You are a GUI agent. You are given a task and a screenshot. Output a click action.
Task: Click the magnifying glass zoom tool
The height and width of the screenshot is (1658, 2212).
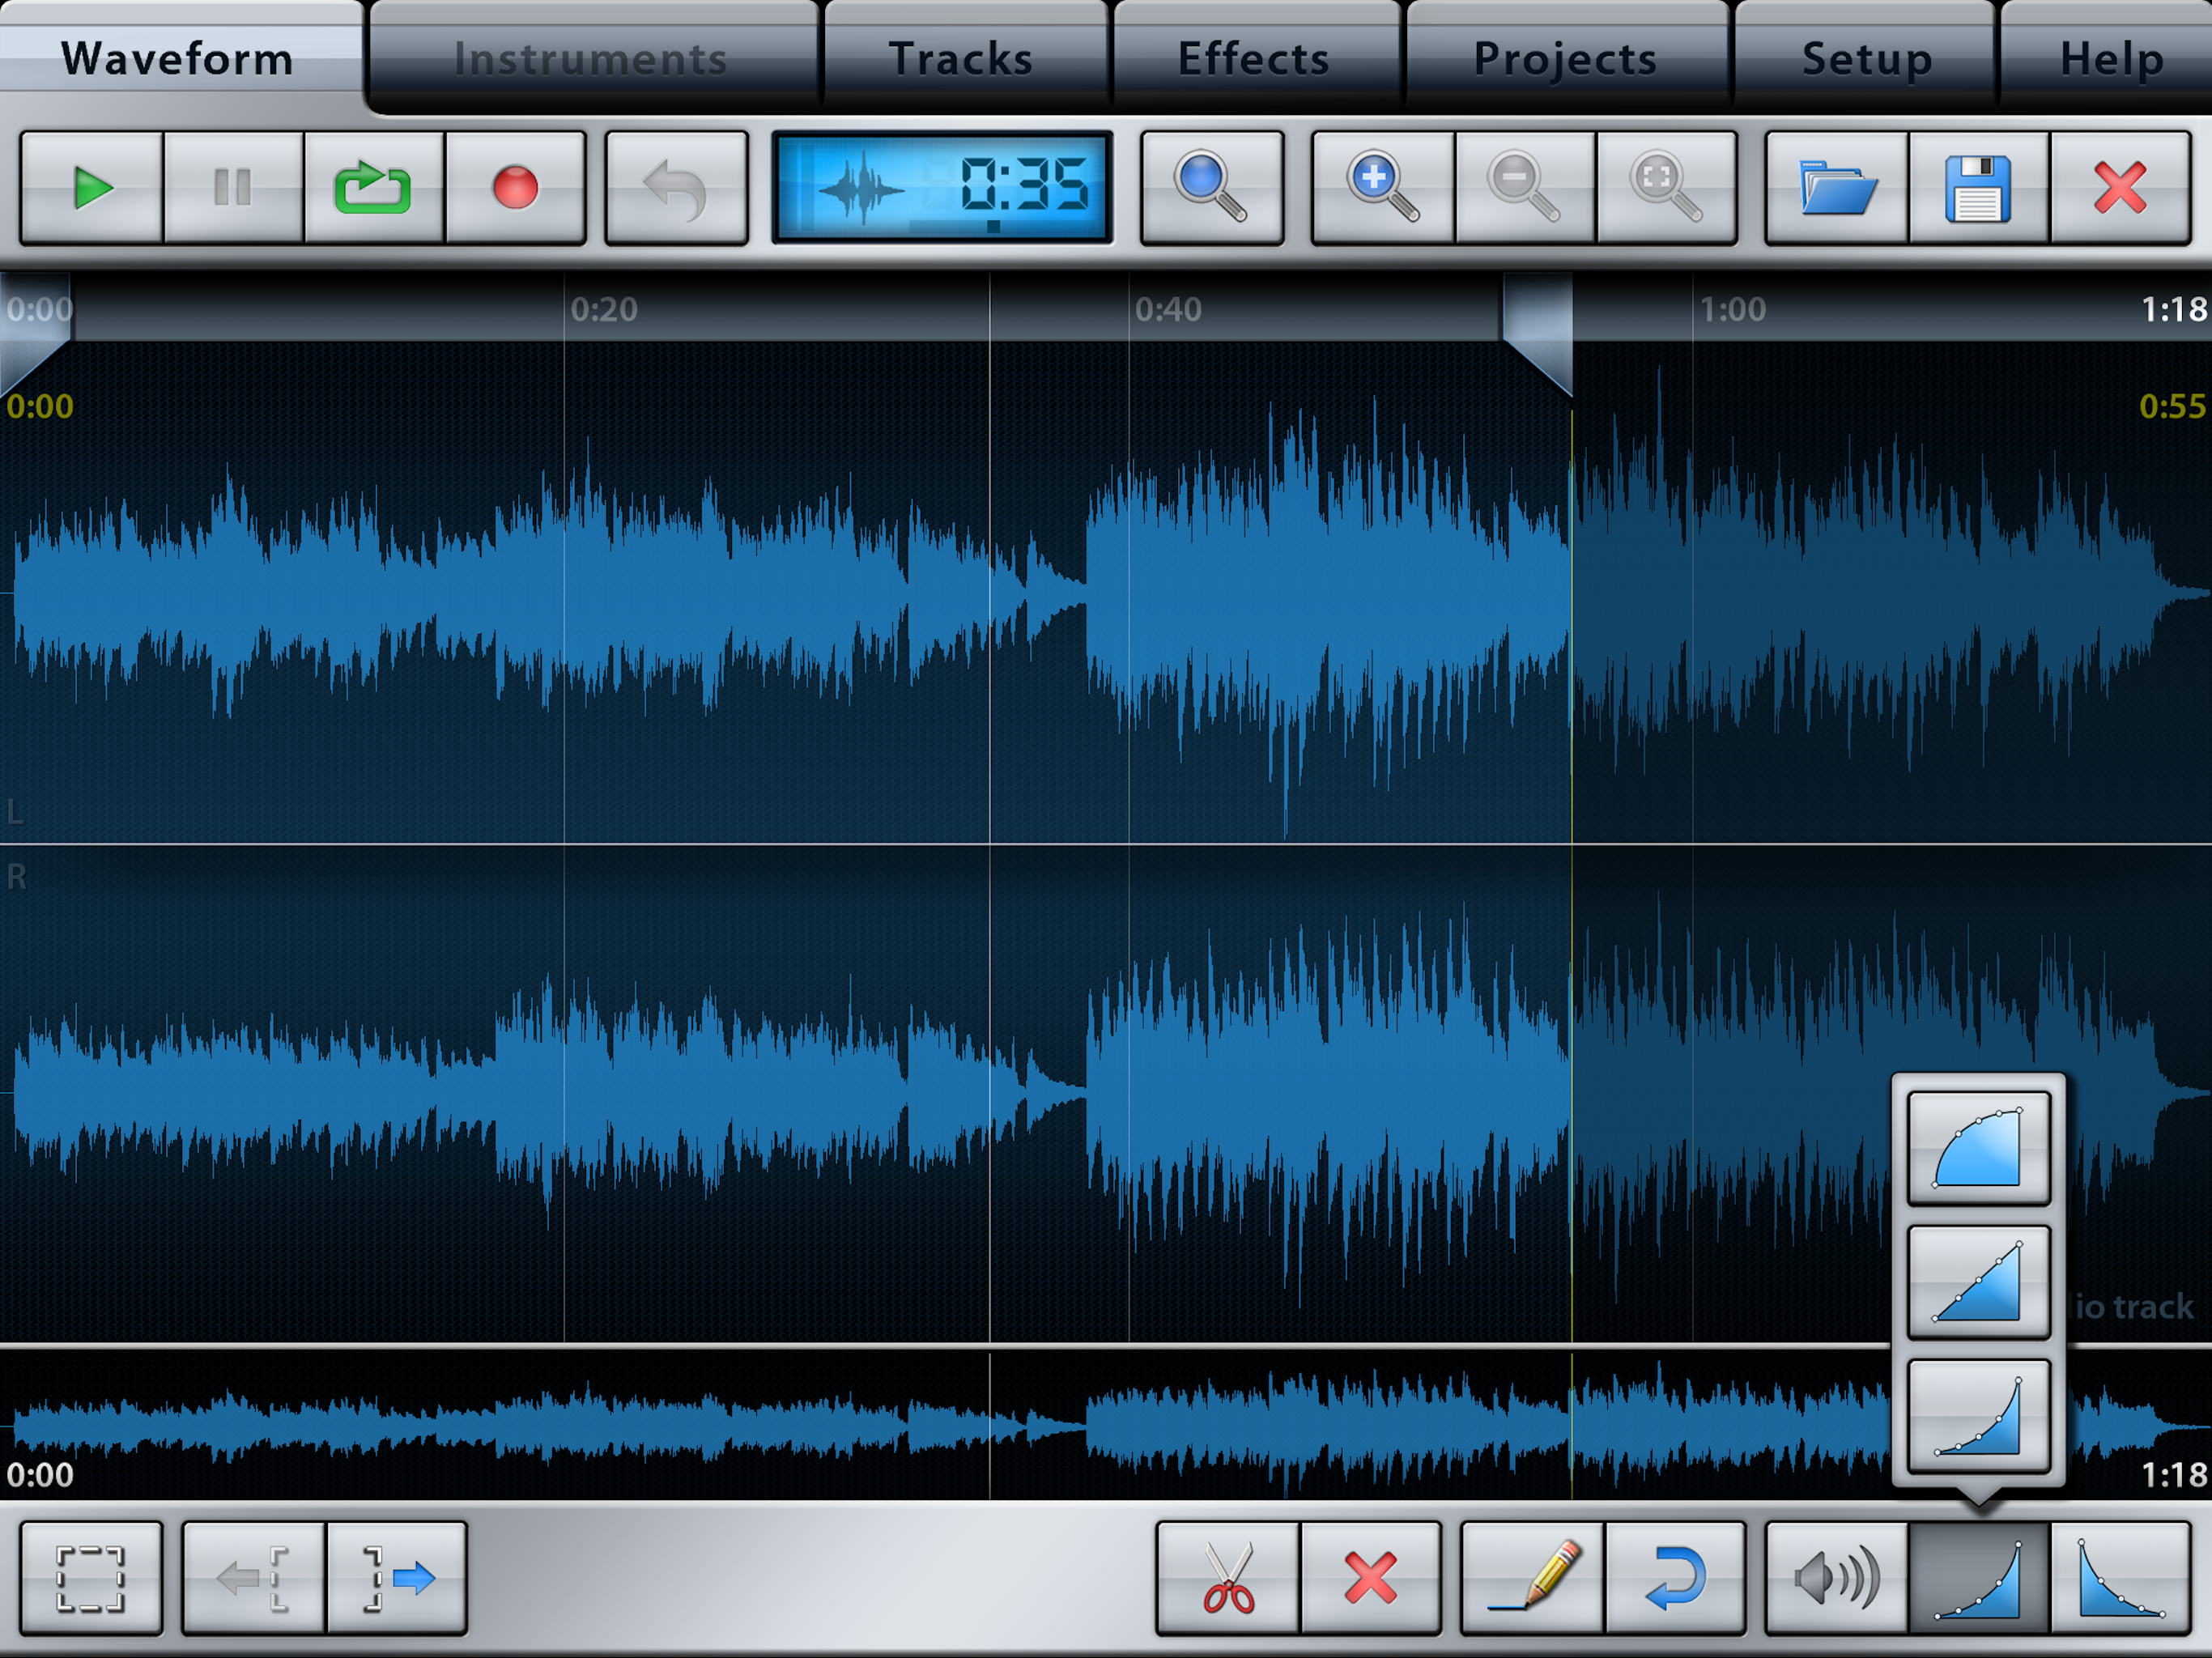click(1211, 188)
